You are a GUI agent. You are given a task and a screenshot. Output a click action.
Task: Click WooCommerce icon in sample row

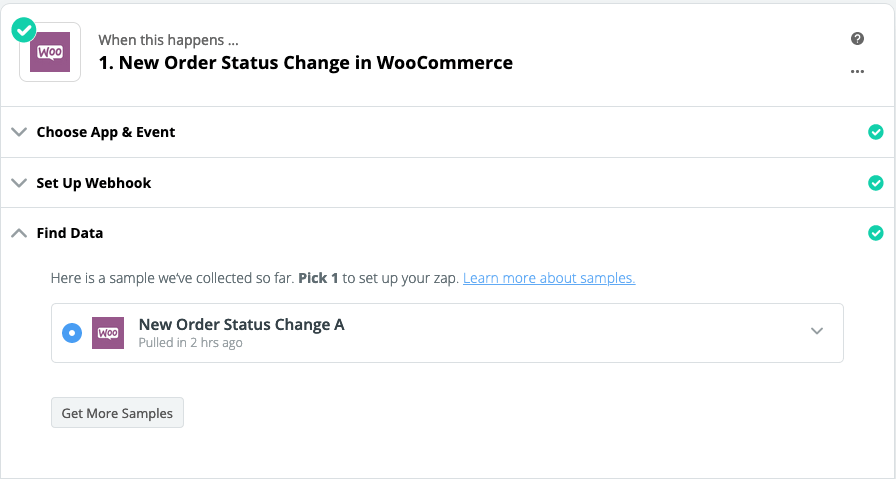click(x=107, y=333)
